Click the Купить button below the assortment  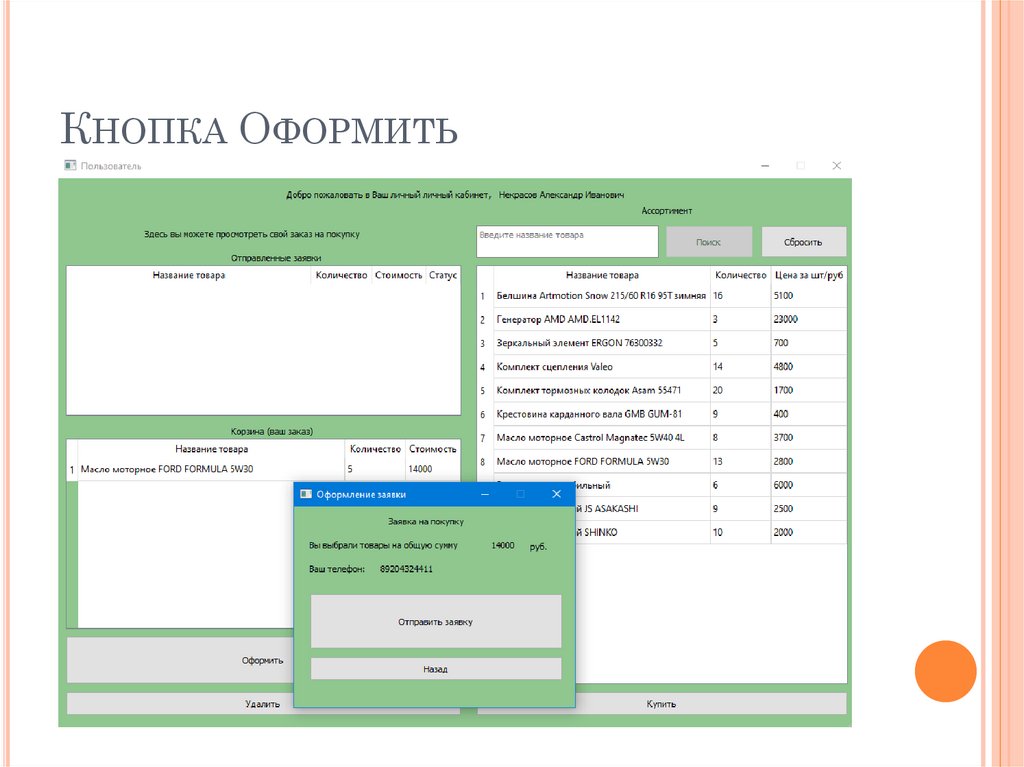point(661,704)
